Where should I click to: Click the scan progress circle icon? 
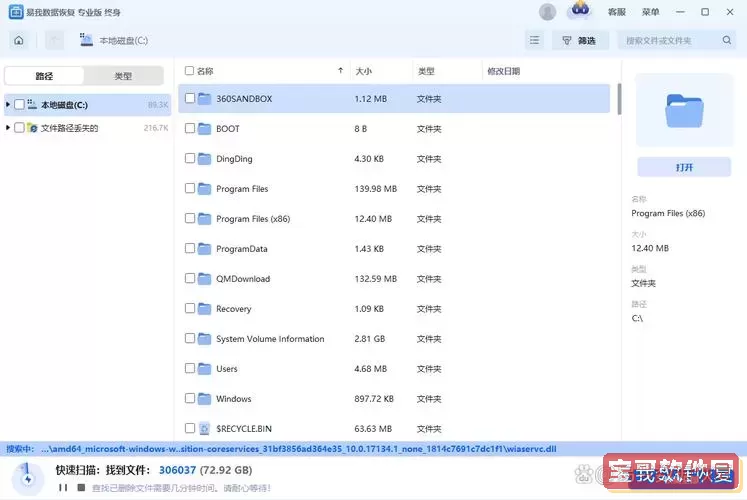28,479
